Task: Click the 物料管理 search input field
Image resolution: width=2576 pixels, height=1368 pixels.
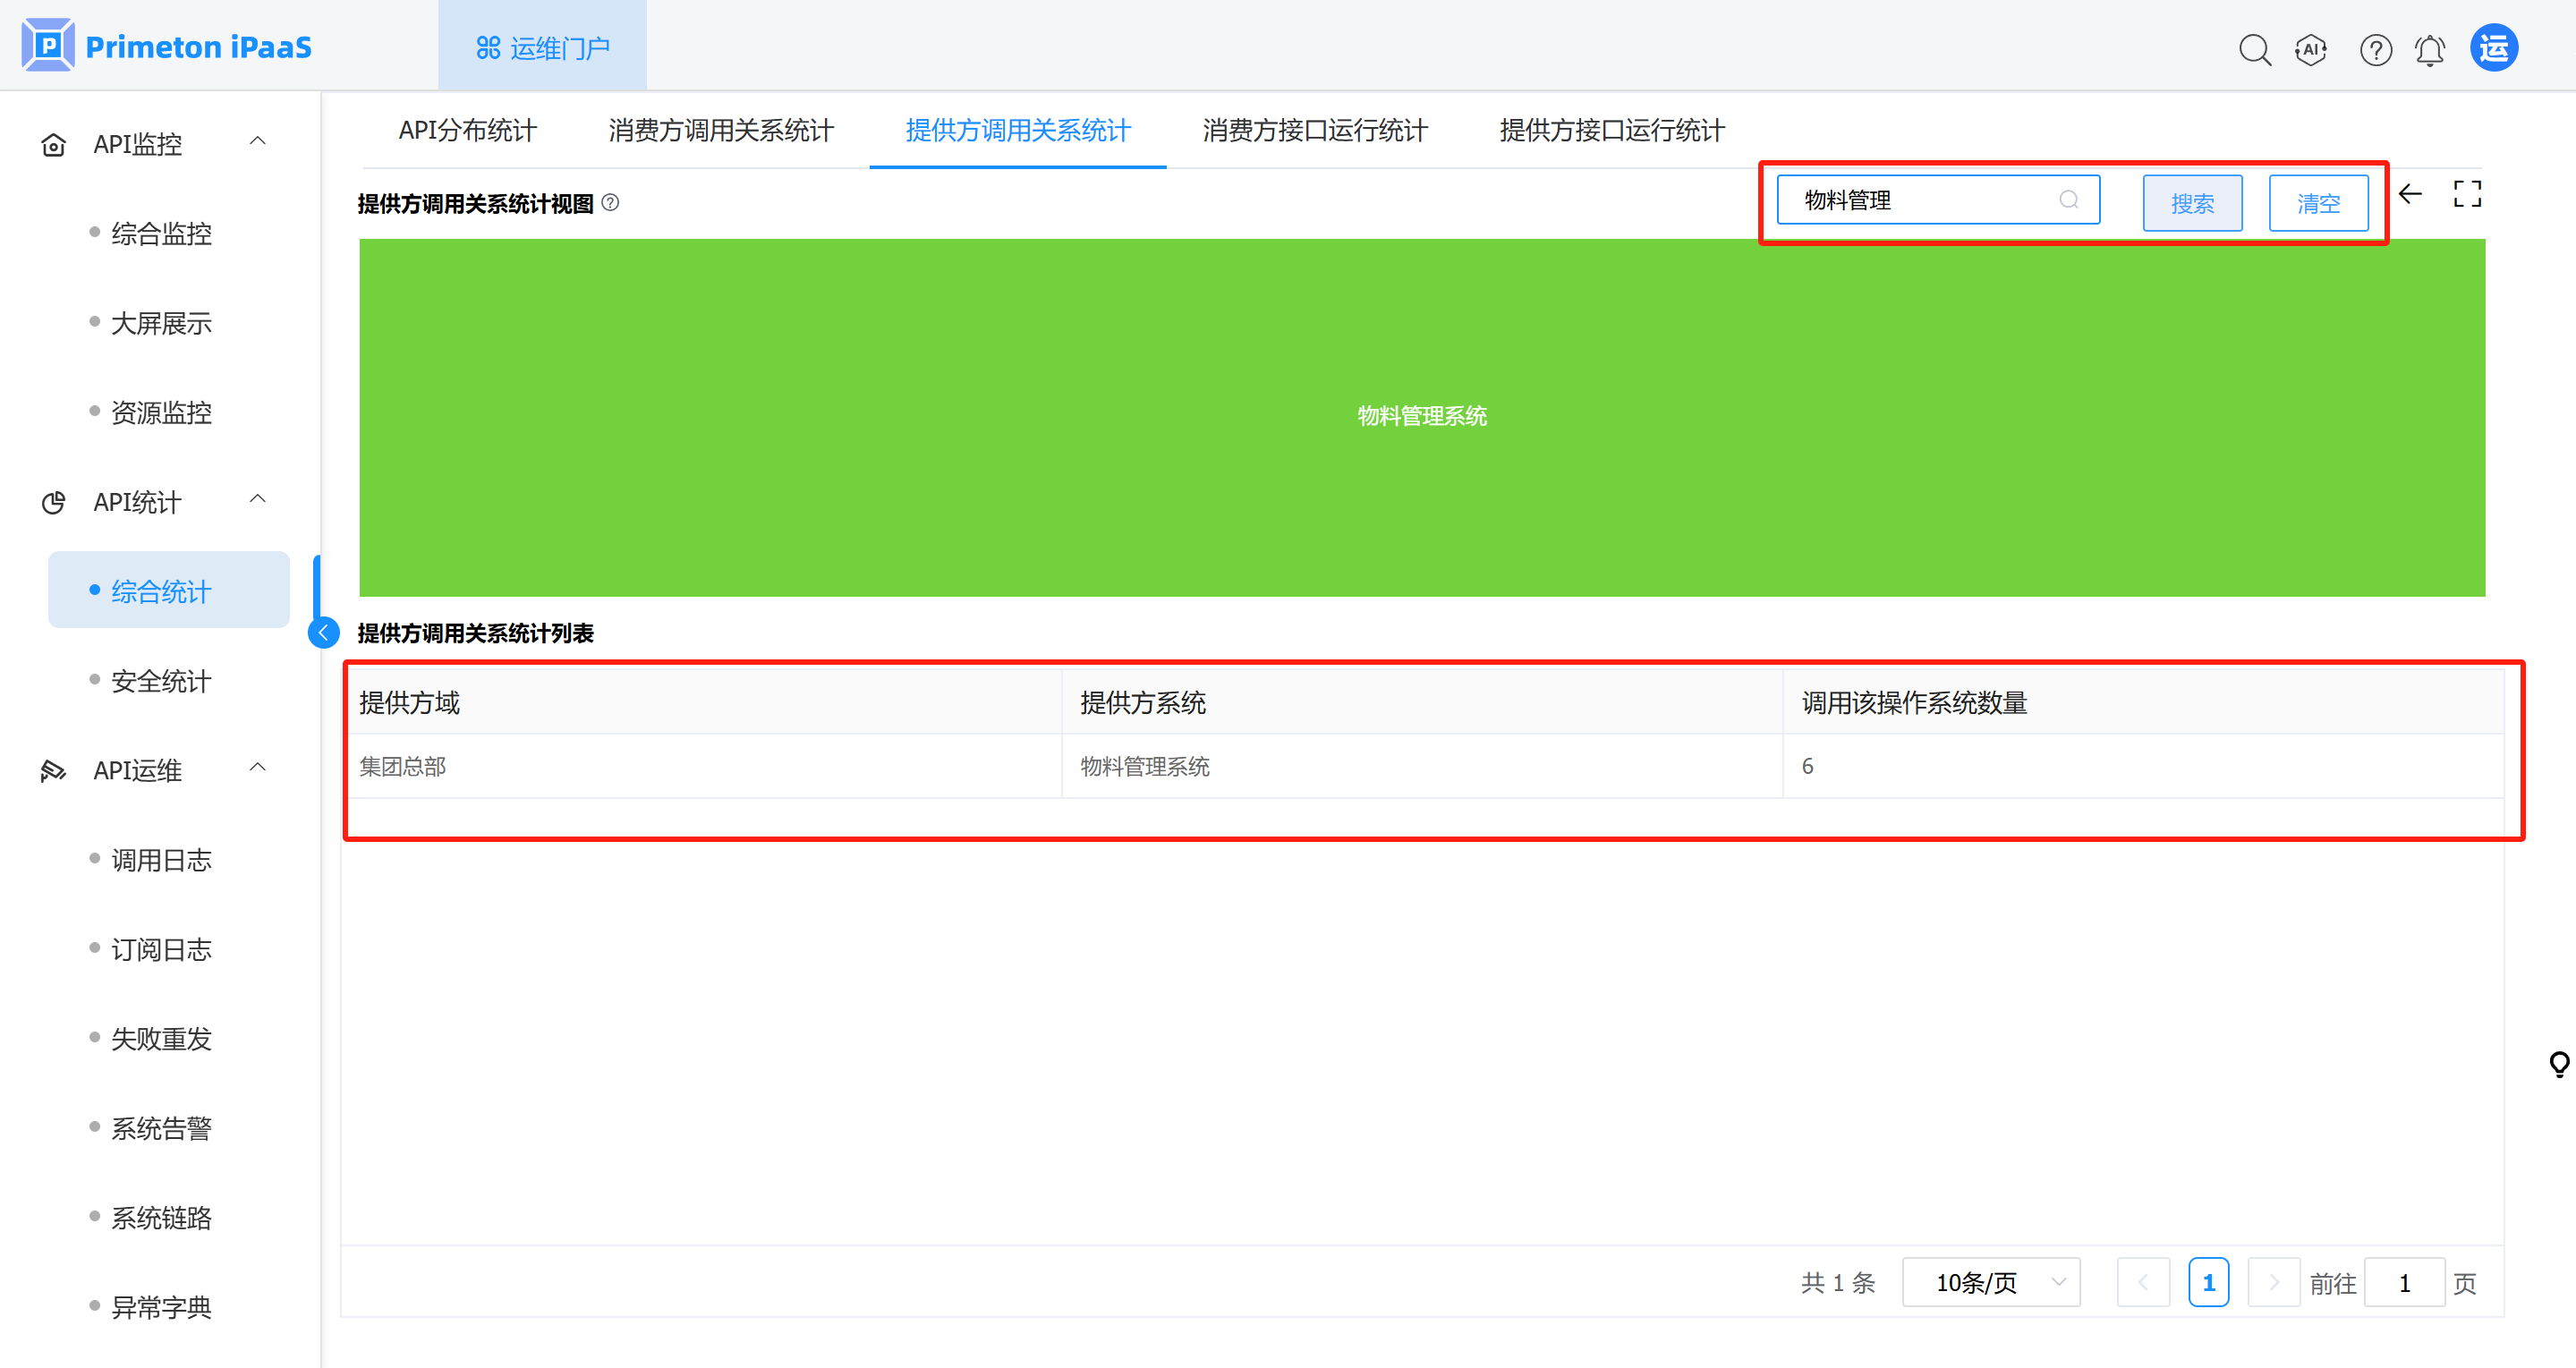Action: tap(1920, 200)
